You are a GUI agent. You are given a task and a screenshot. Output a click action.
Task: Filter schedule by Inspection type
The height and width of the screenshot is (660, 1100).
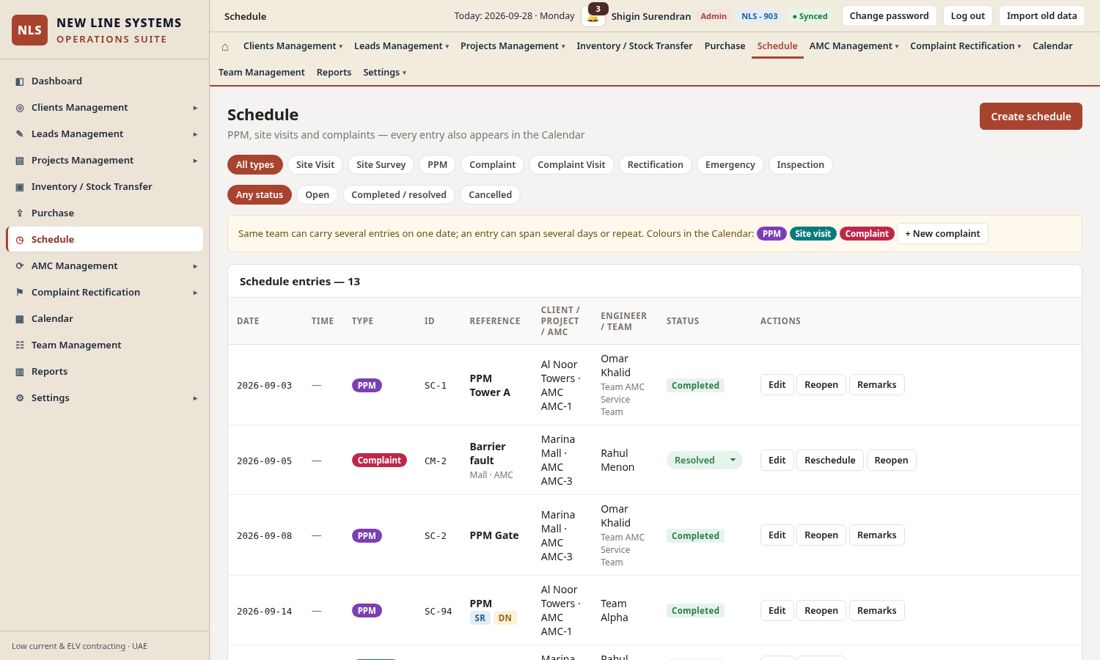coord(800,165)
